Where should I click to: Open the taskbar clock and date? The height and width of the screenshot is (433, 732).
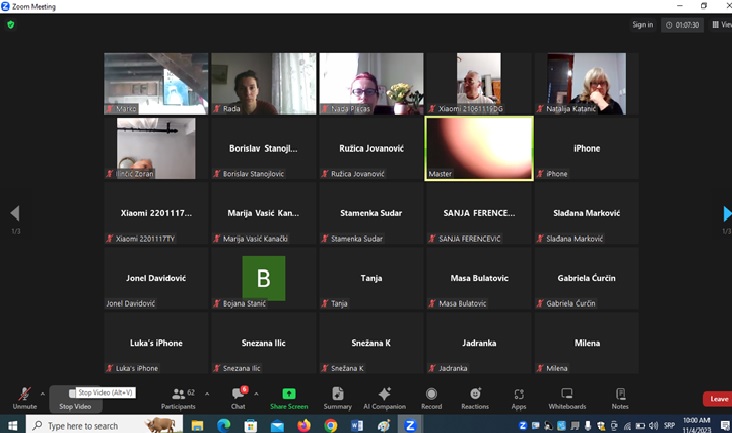coord(697,425)
